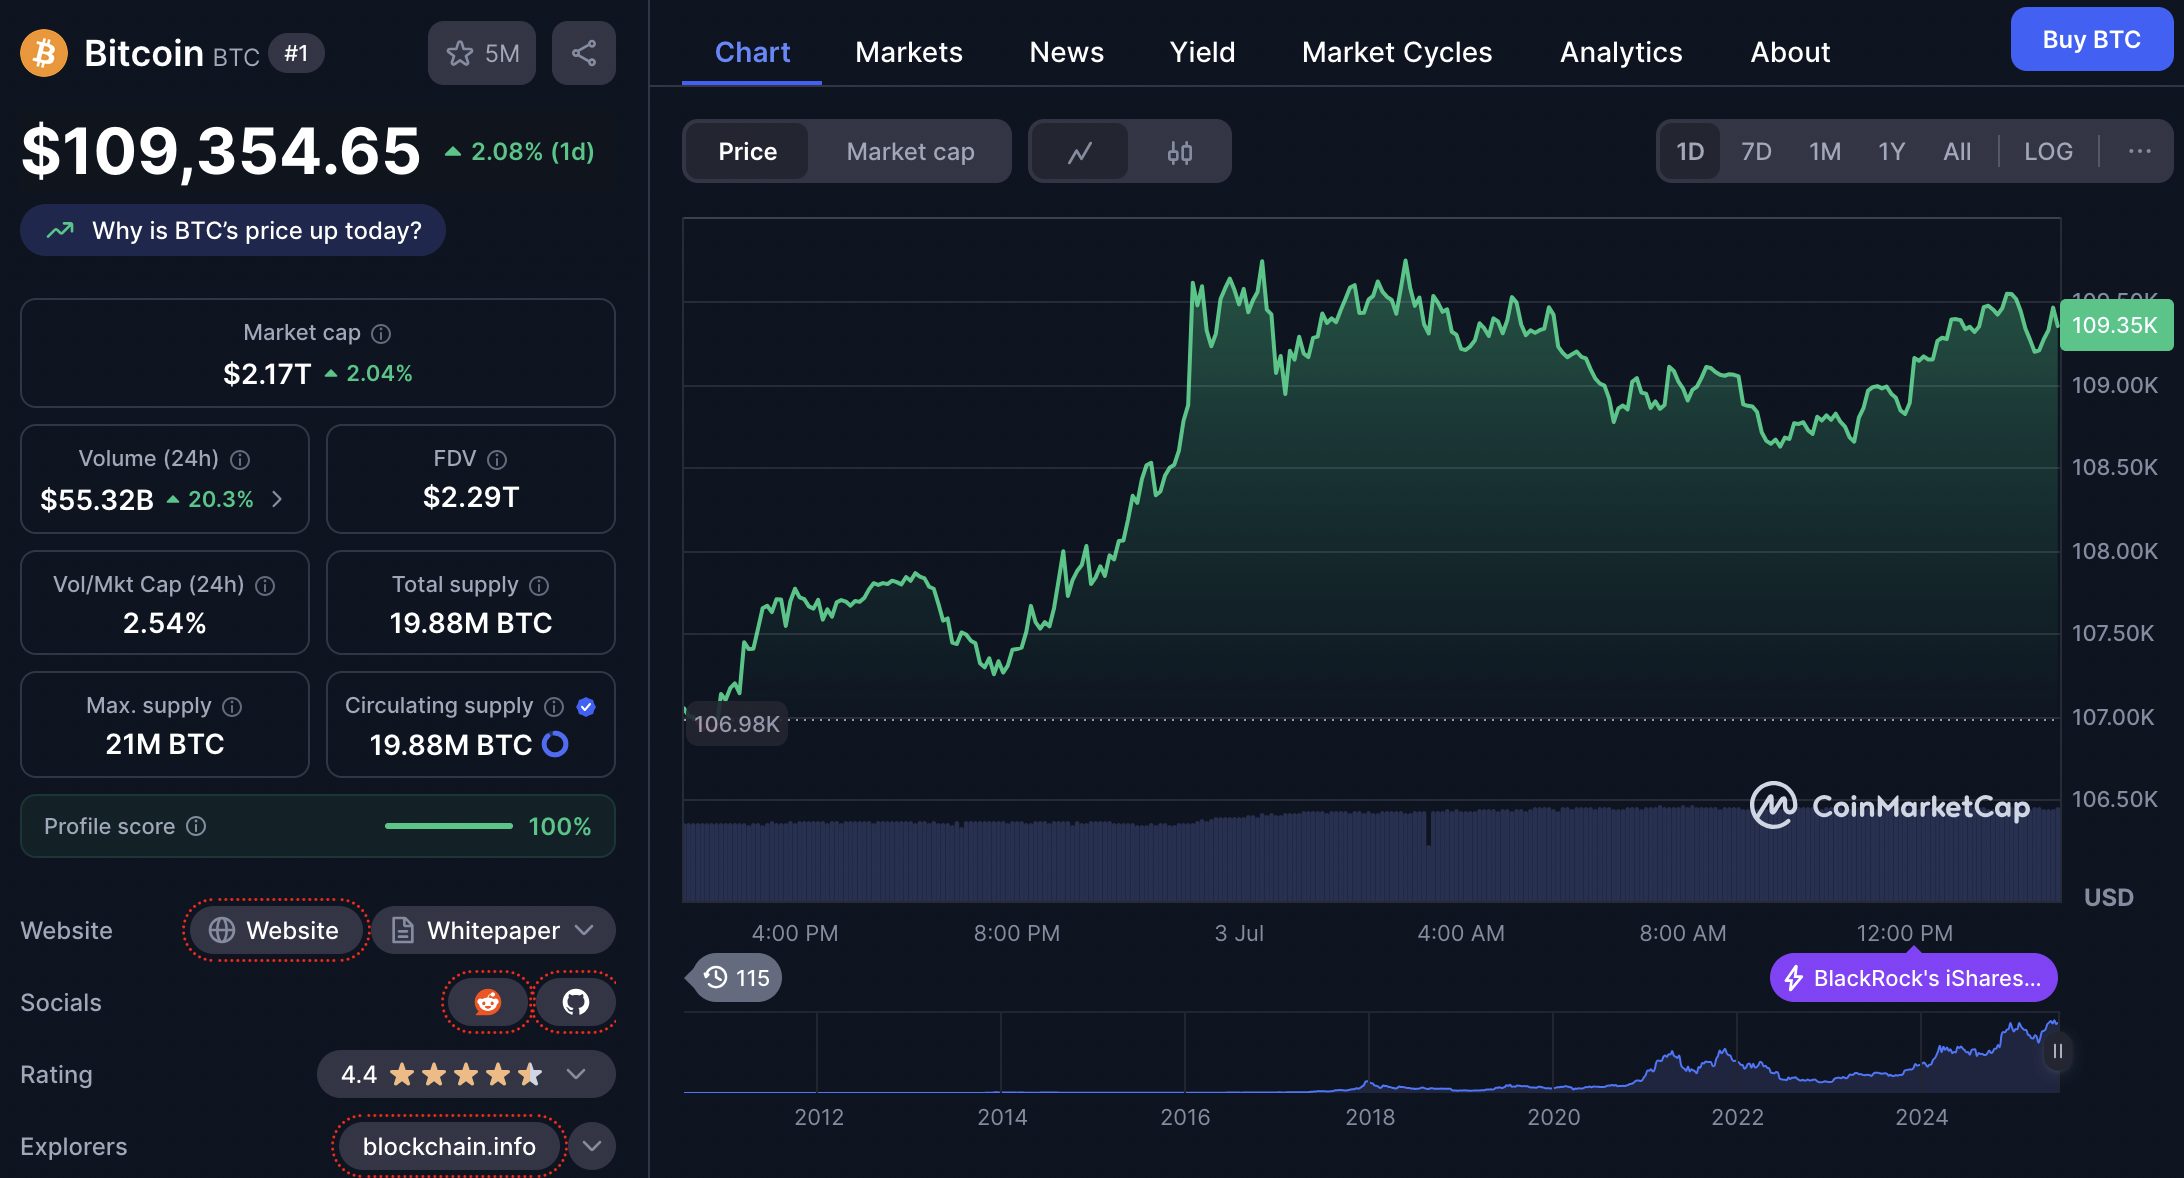This screenshot has height=1178, width=2184.
Task: Open the About tab
Action: click(x=1790, y=52)
